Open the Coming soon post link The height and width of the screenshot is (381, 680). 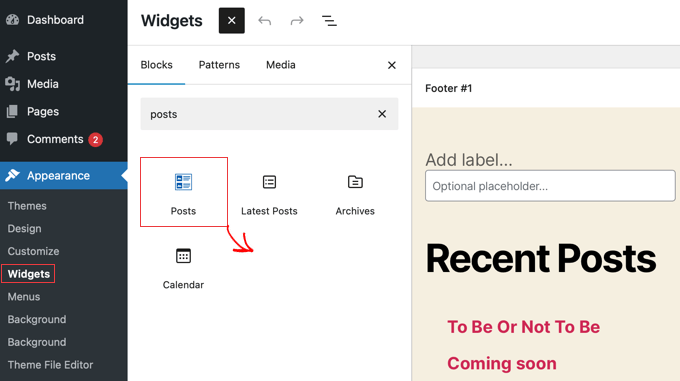point(502,364)
